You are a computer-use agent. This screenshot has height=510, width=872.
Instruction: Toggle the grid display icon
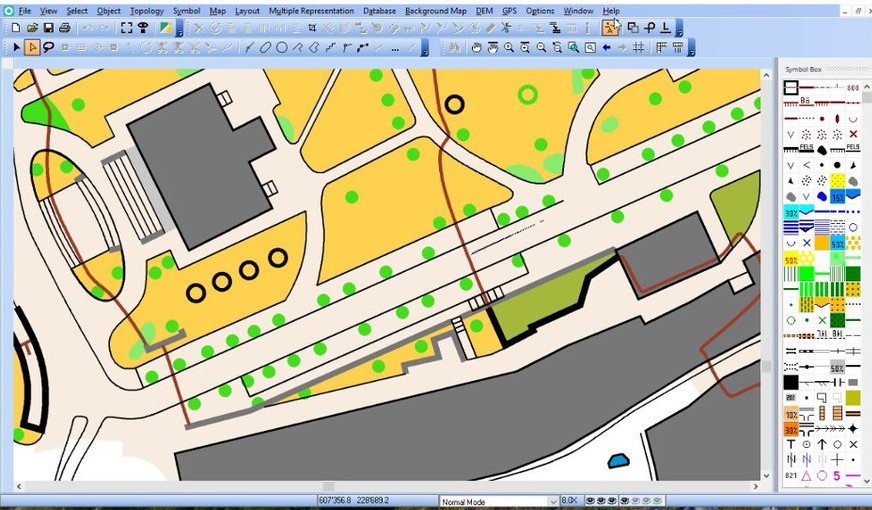coord(638,47)
